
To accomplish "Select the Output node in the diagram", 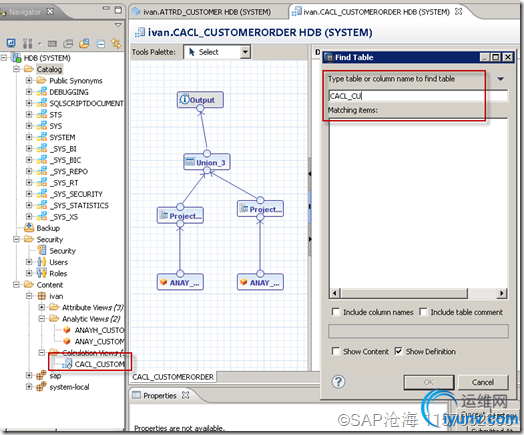I will point(200,100).
